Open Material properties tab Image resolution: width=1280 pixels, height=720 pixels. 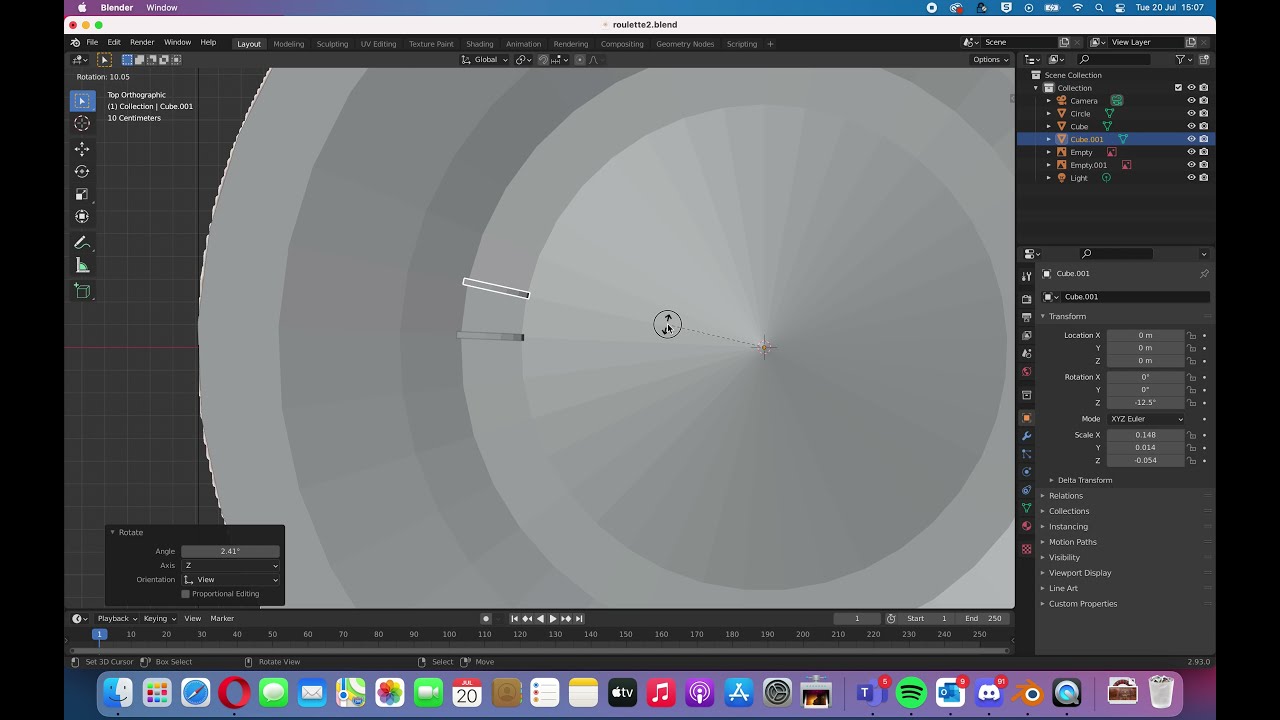pyautogui.click(x=1026, y=526)
